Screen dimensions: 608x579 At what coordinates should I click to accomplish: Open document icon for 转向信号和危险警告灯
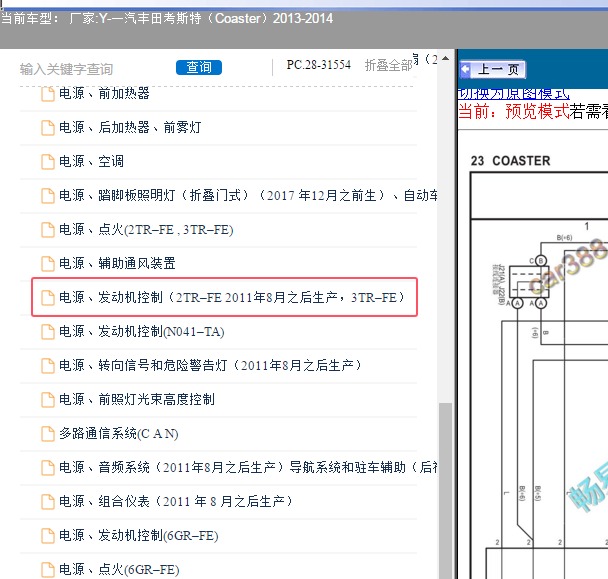(48, 366)
